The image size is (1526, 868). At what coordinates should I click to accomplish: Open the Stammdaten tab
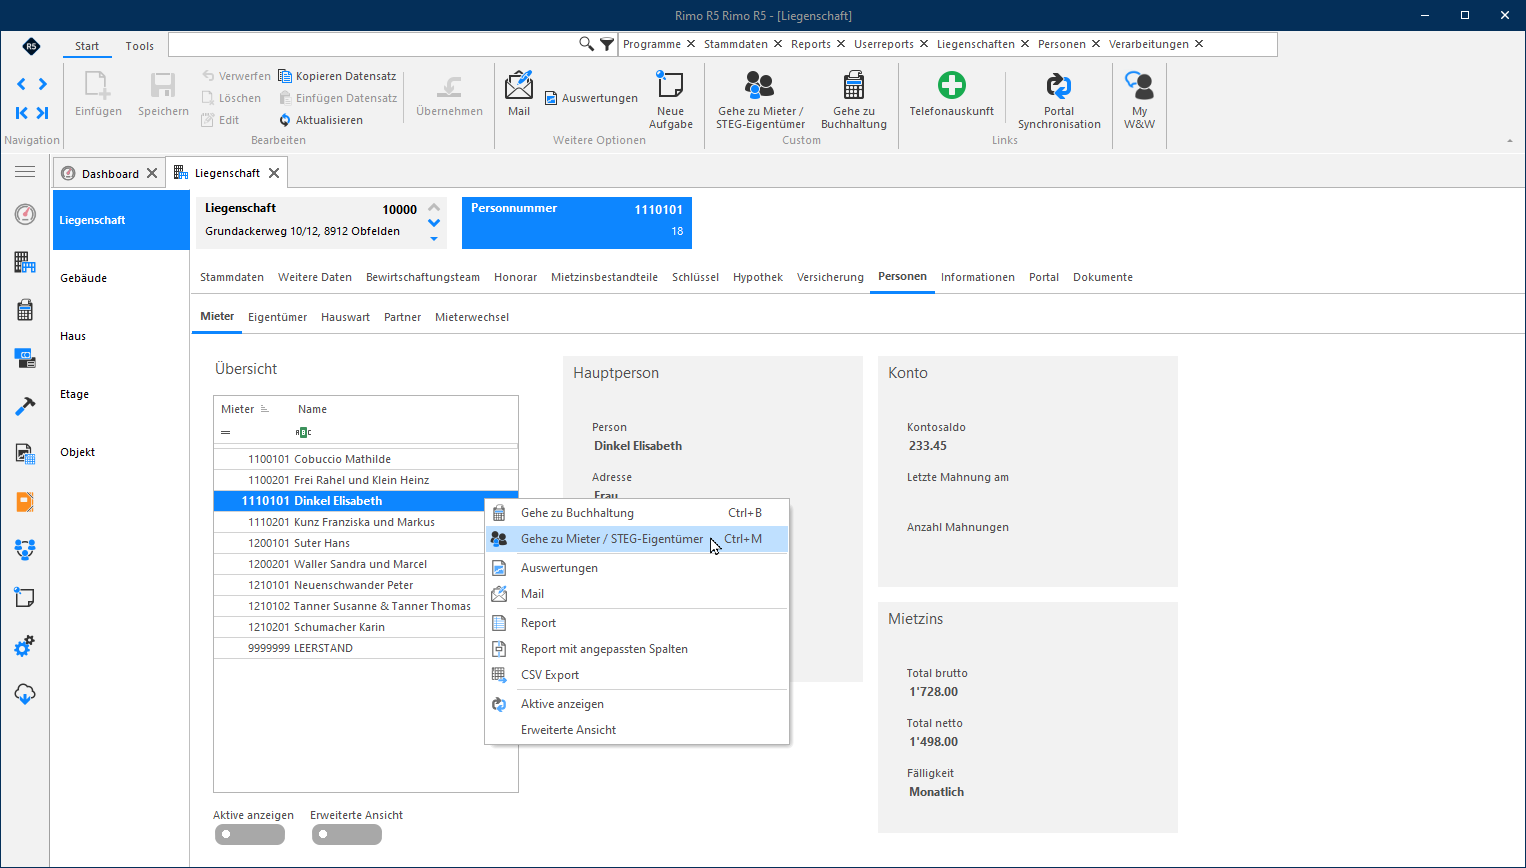click(232, 277)
